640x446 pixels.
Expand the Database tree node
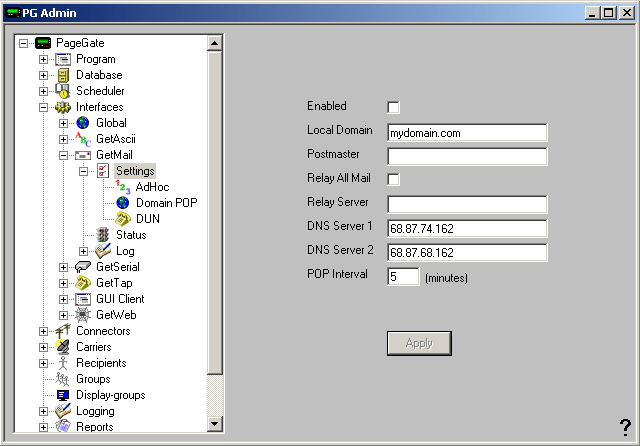click(x=43, y=75)
